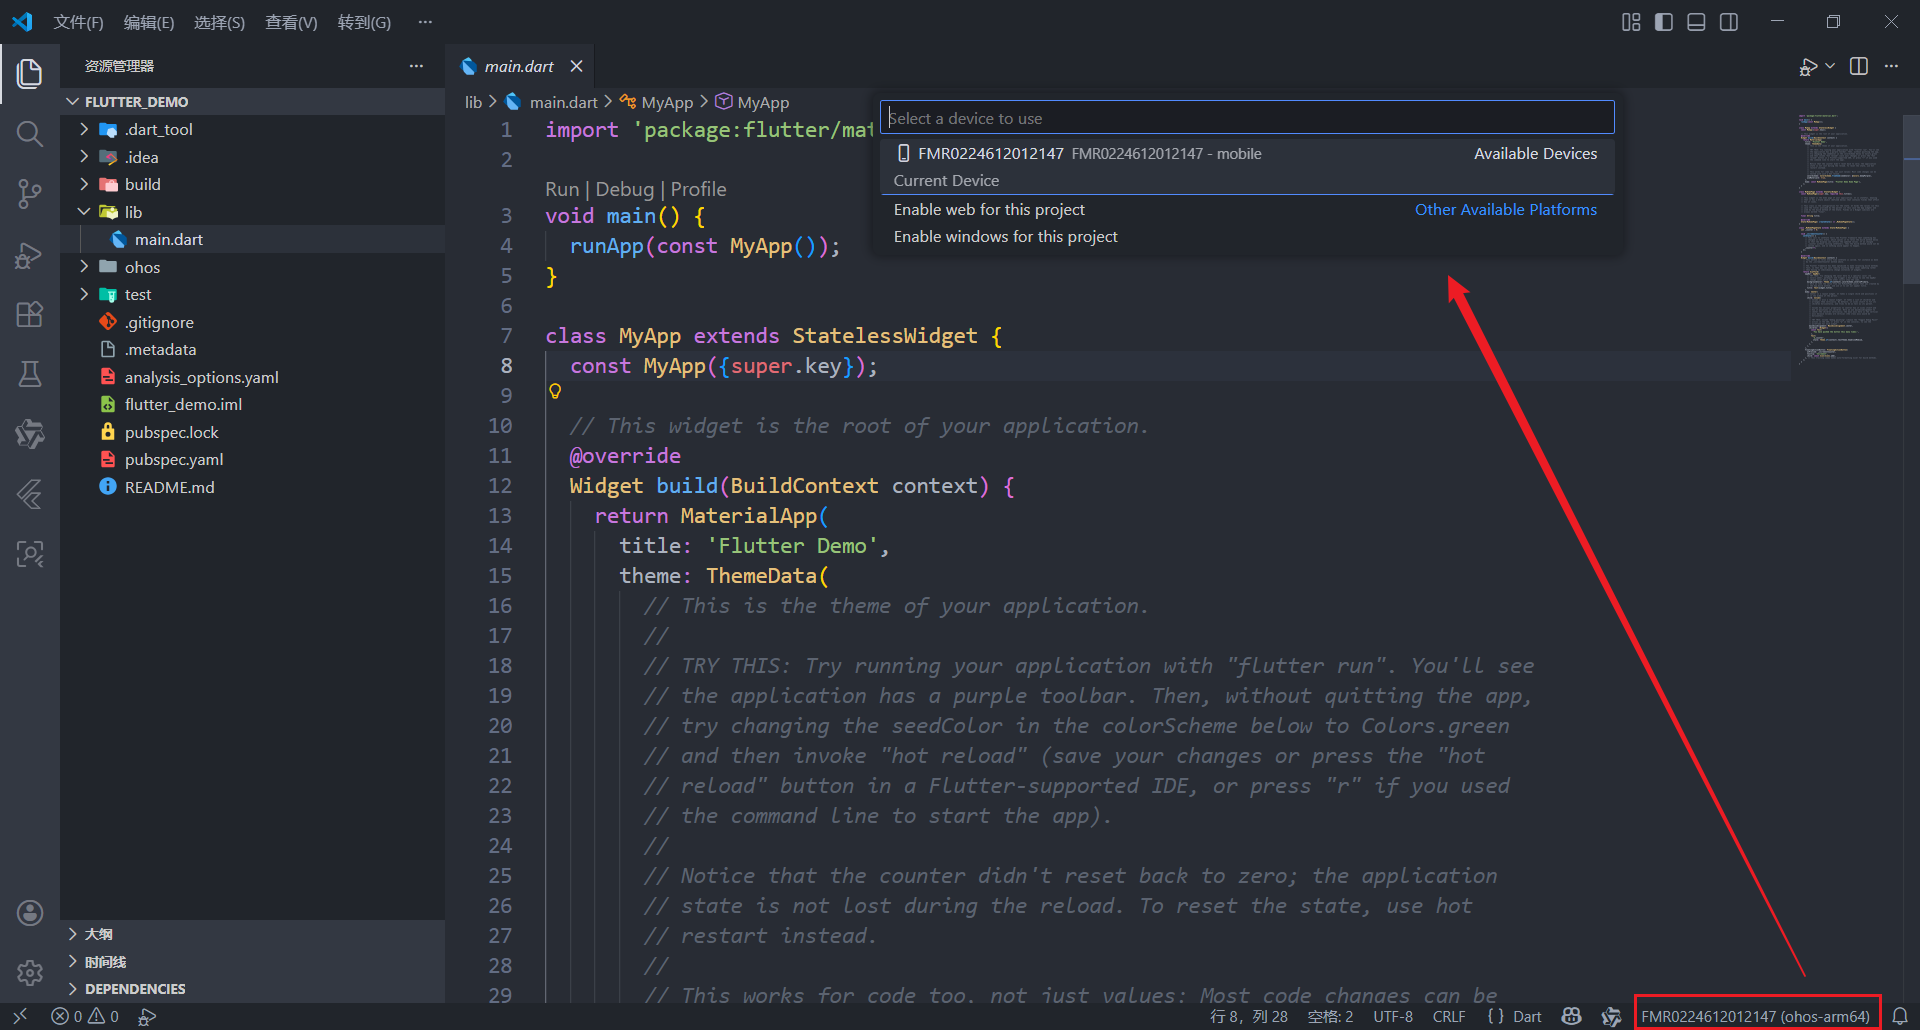Change UTF-8 encoding in status bar

point(1393,1016)
